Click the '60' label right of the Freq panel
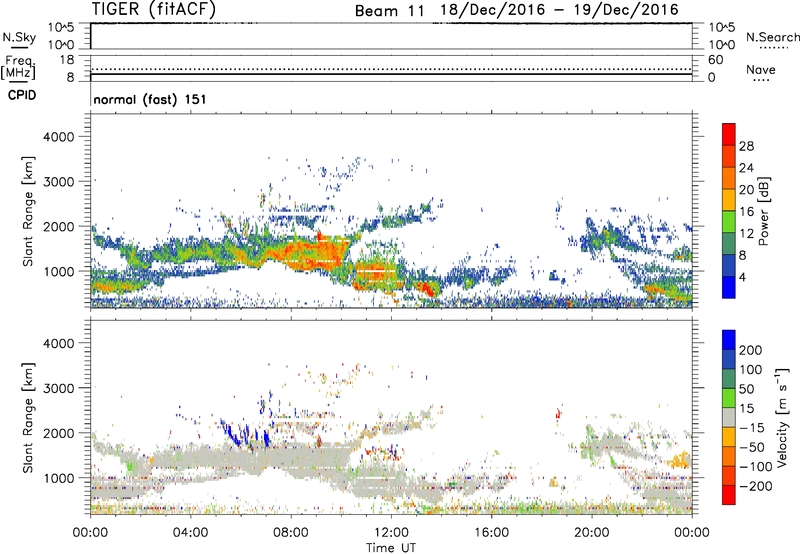 pos(716,60)
